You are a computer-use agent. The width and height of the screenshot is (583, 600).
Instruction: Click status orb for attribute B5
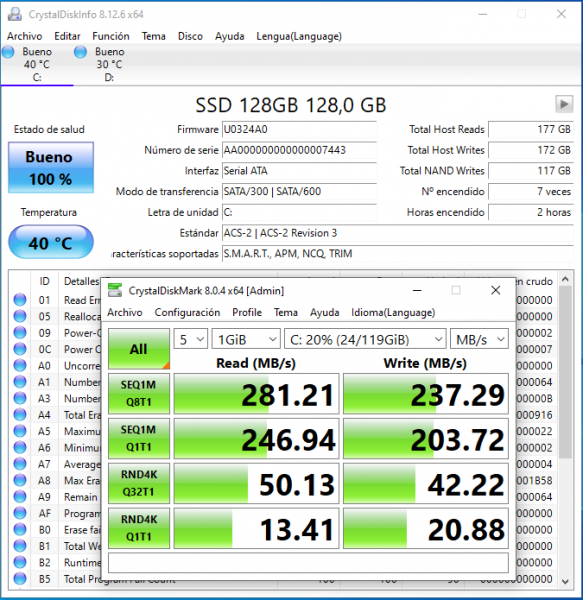click(20, 579)
